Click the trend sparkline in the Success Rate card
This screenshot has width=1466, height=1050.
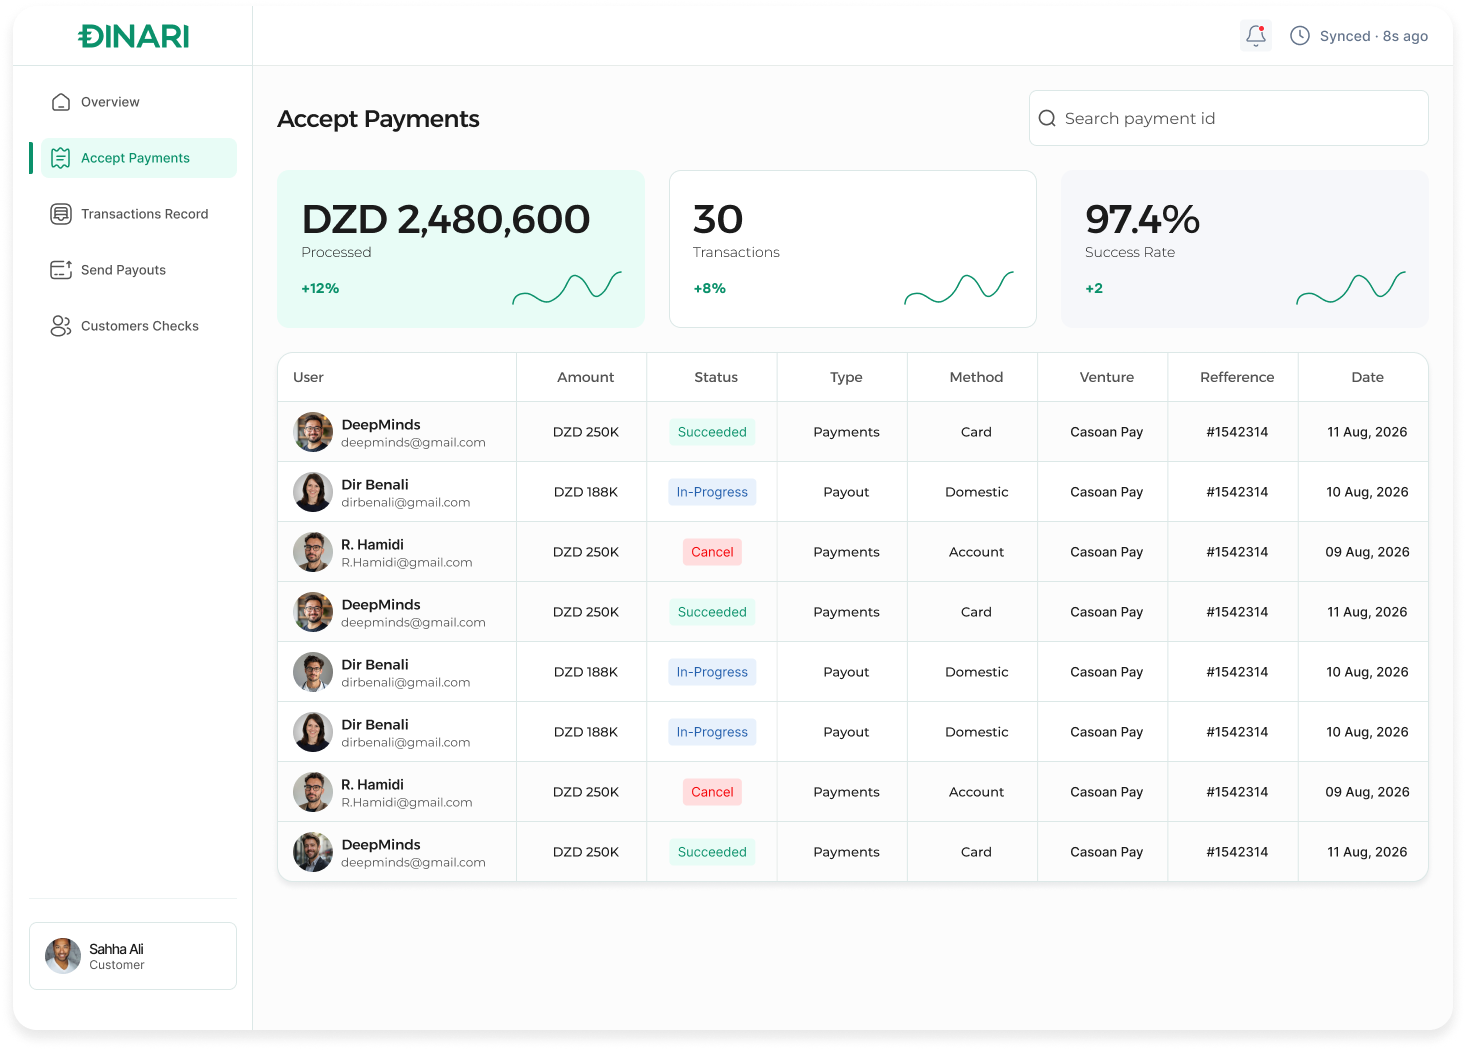point(1351,288)
